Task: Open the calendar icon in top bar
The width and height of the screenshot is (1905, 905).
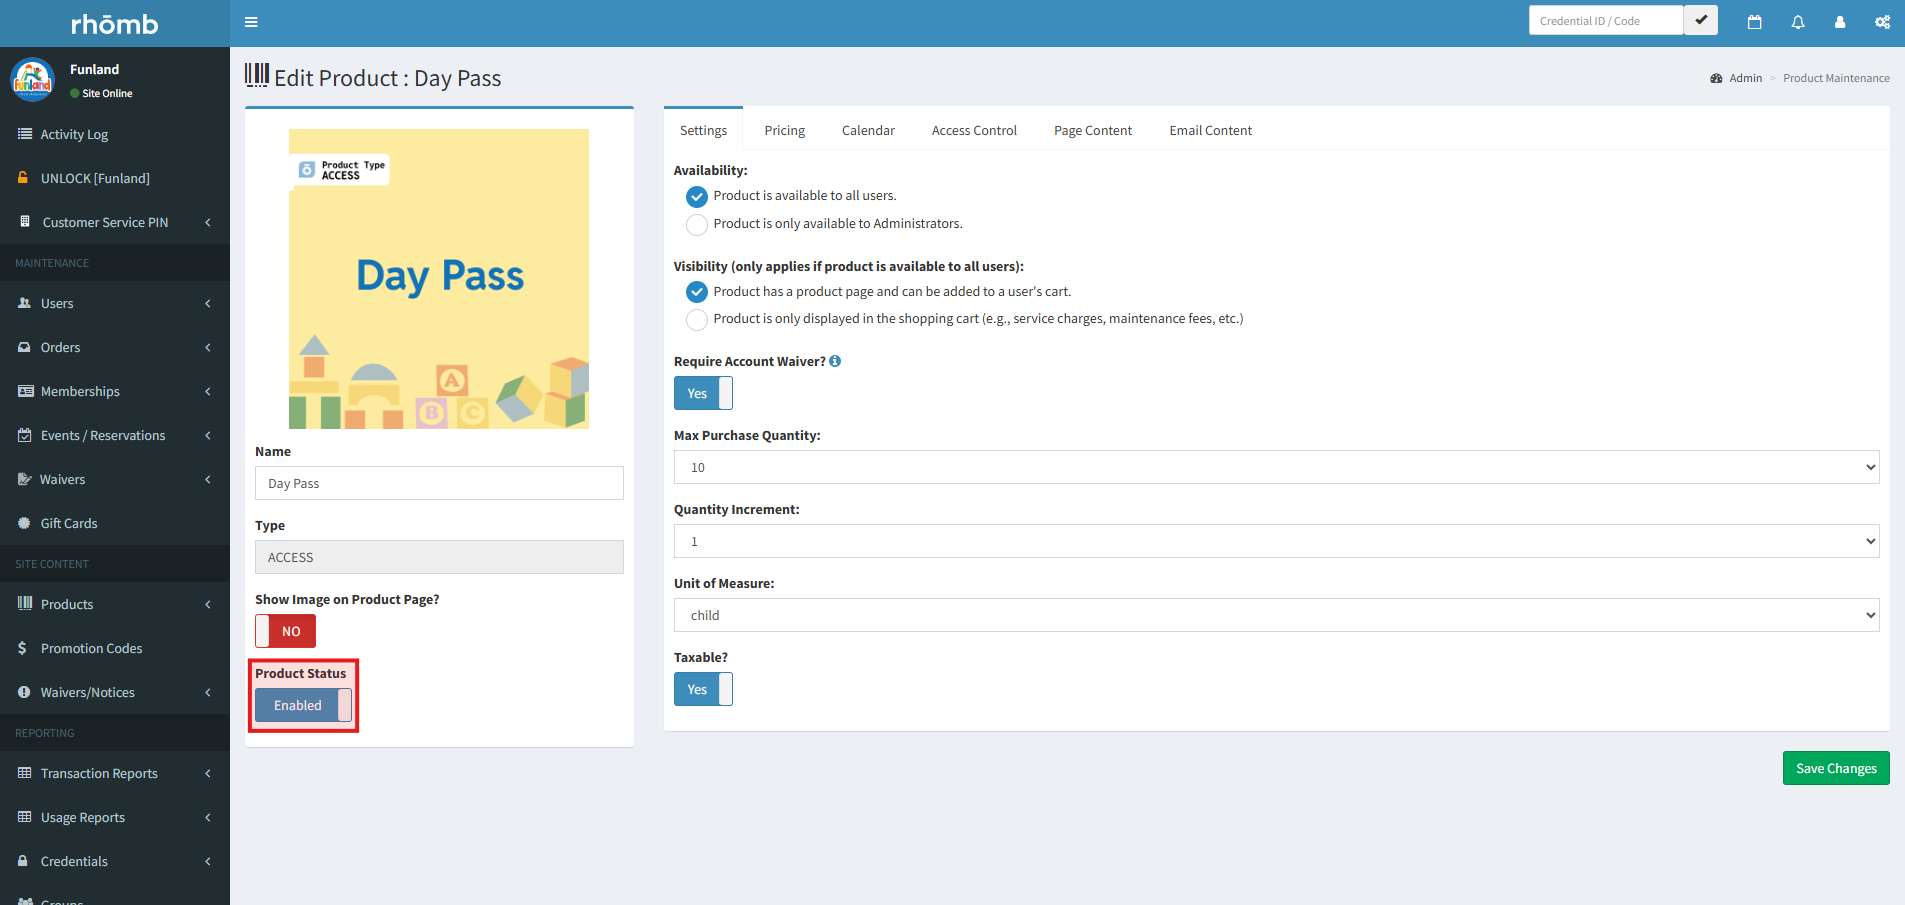Action: pyautogui.click(x=1754, y=22)
